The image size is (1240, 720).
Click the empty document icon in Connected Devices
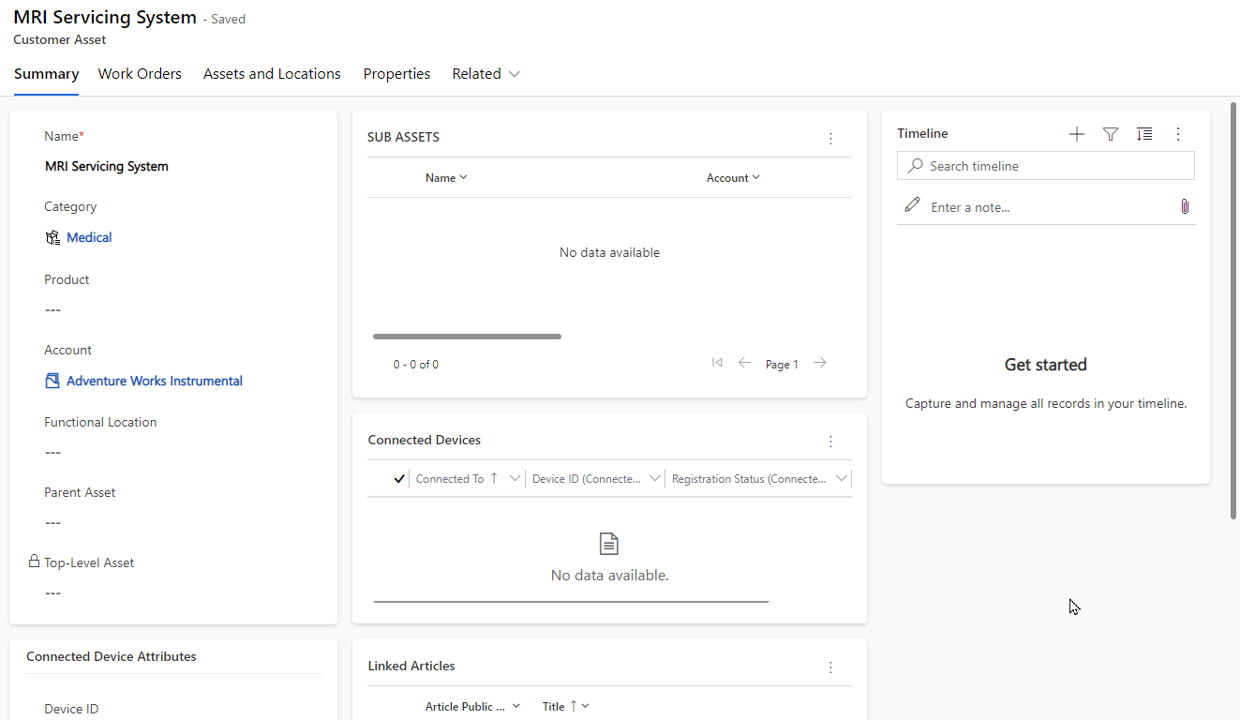[x=609, y=543]
